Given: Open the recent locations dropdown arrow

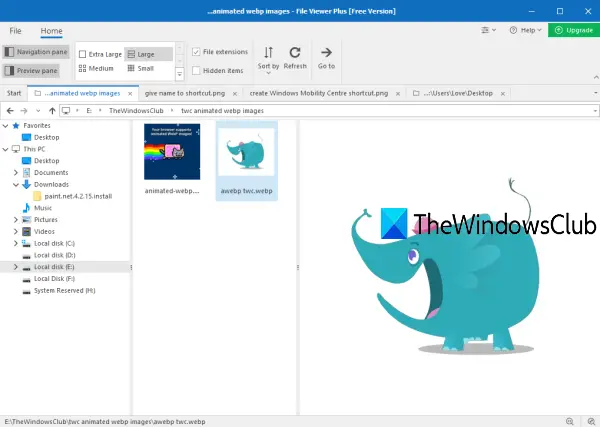Looking at the screenshot, I should click(38, 111).
